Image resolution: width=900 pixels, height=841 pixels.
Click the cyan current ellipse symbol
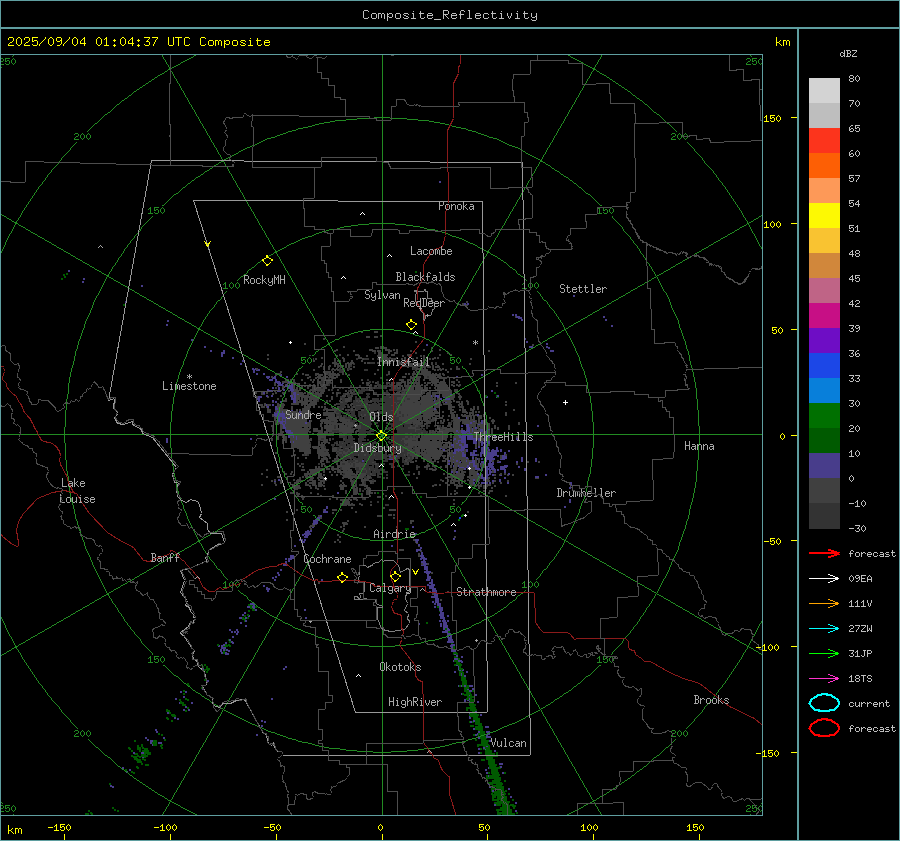824,703
